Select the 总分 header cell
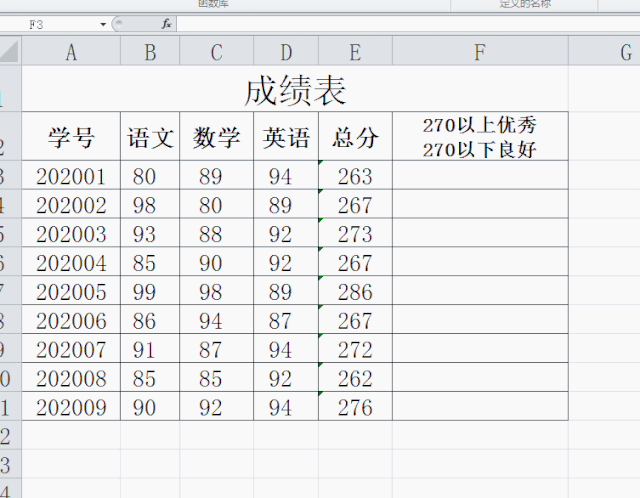This screenshot has width=640, height=498. (356, 136)
